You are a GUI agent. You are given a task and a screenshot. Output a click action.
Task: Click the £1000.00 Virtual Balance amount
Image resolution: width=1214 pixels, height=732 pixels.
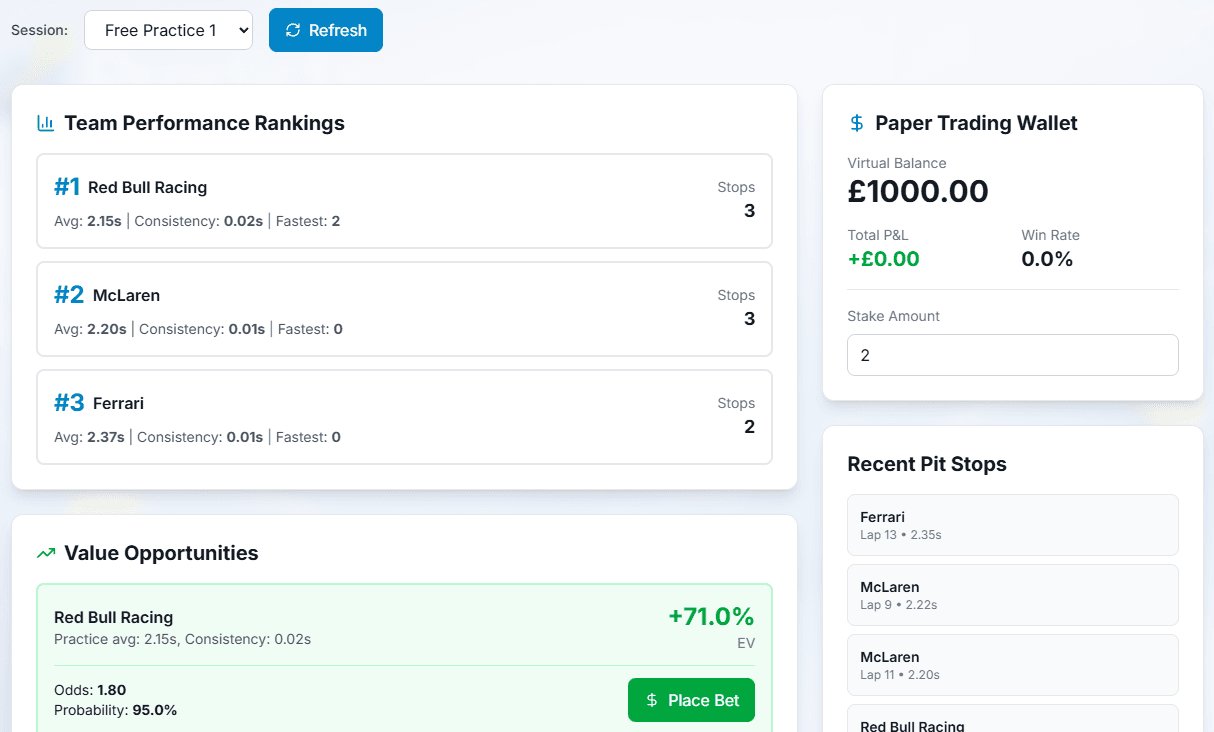(x=918, y=191)
